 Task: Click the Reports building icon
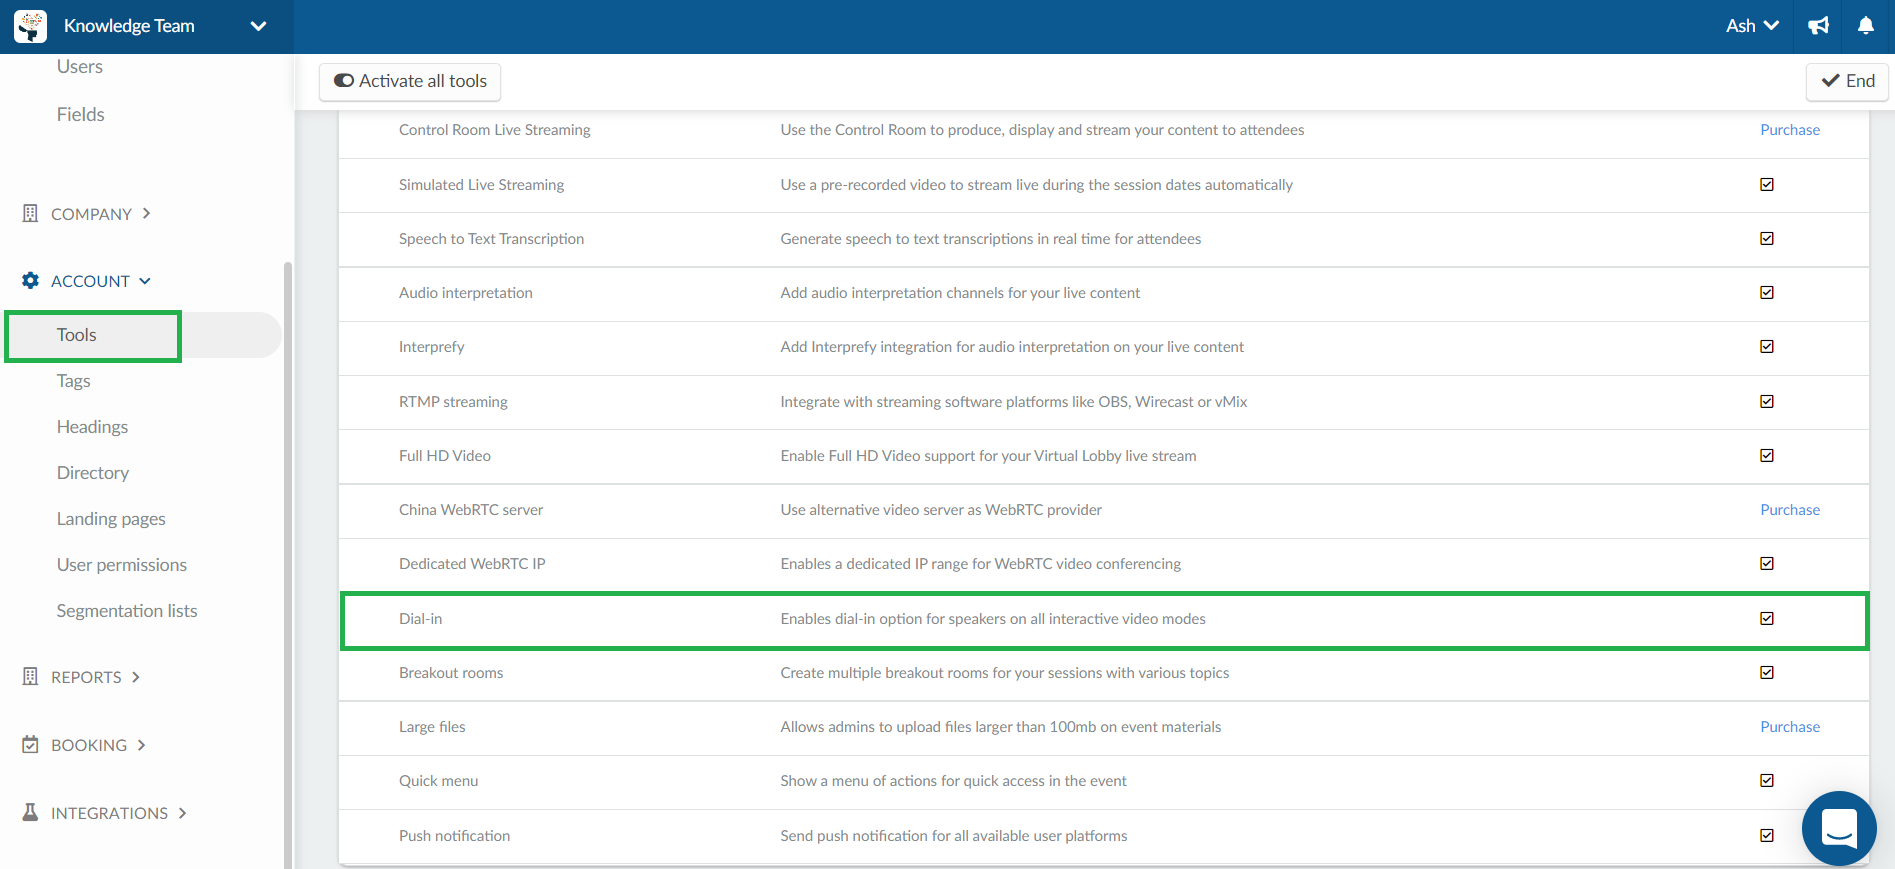pyautogui.click(x=30, y=677)
